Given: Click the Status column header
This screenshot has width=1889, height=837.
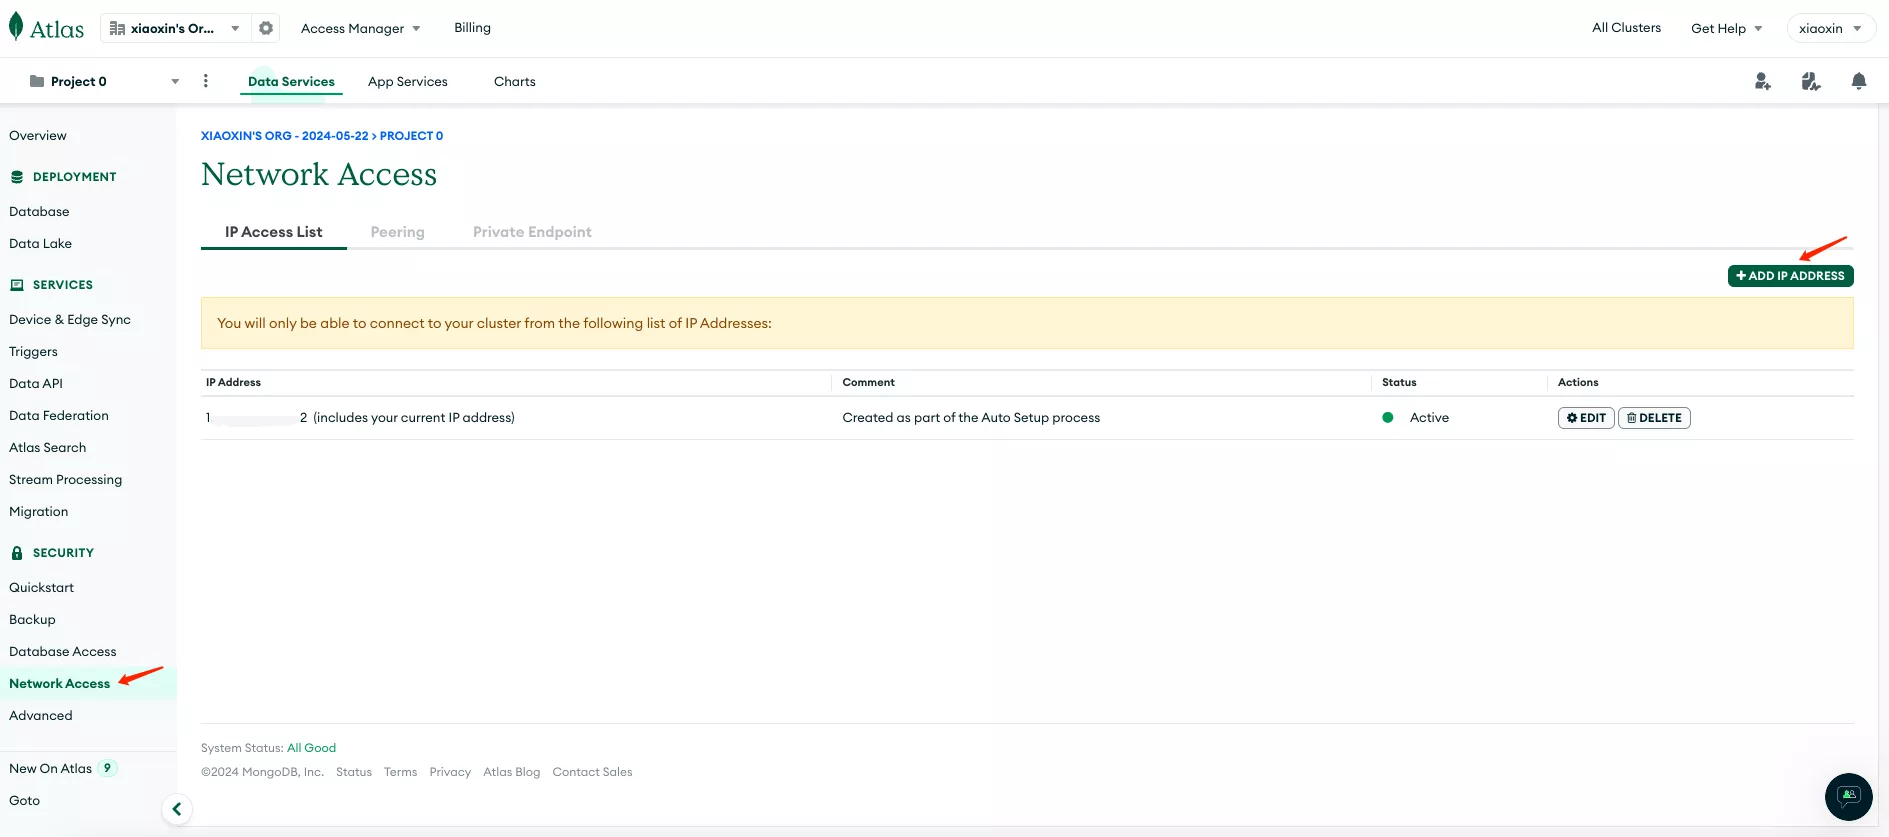Looking at the screenshot, I should [x=1399, y=383].
